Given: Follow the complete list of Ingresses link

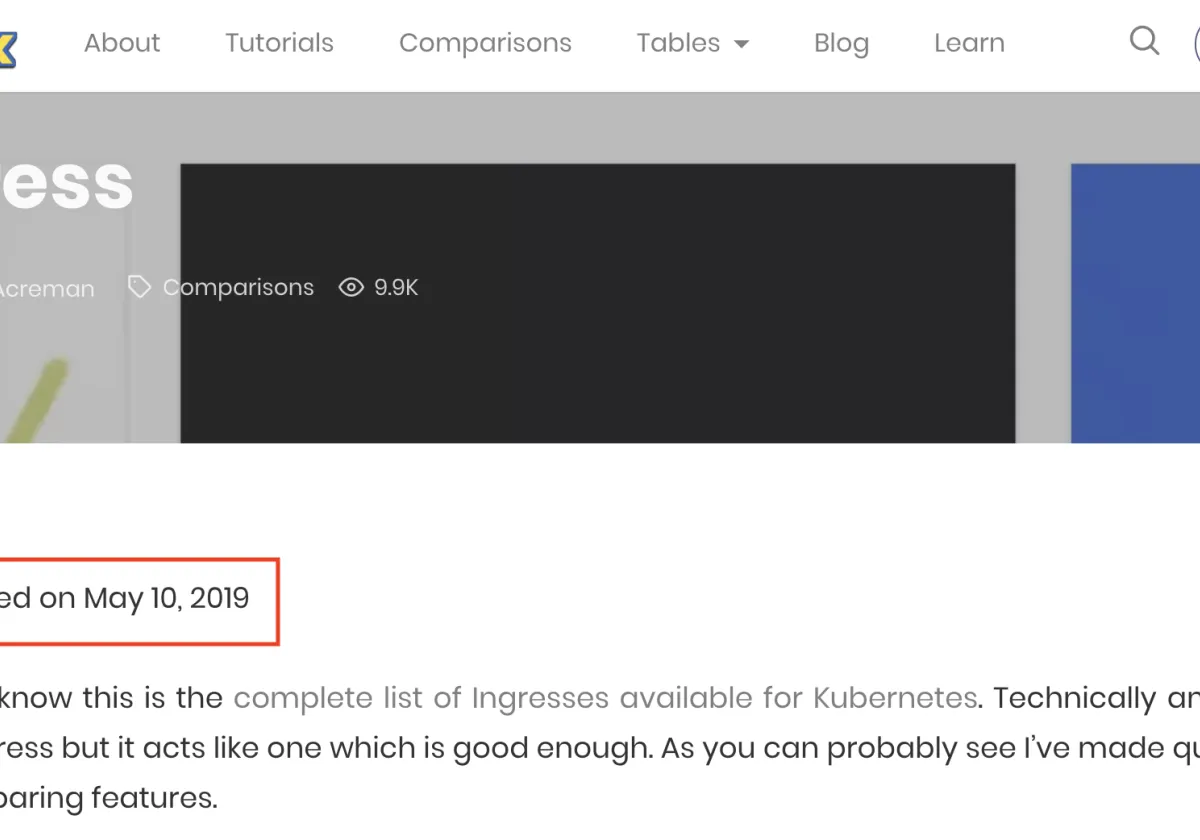Looking at the screenshot, I should [x=605, y=697].
